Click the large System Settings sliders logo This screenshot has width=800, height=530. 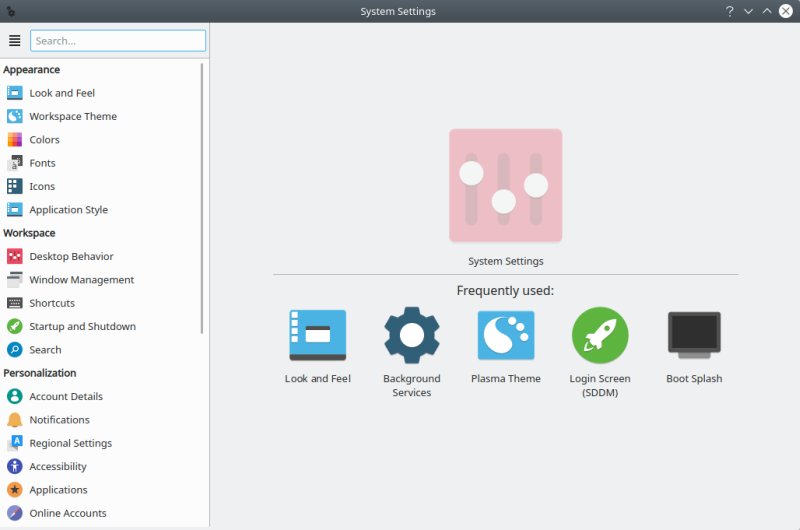[x=505, y=185]
